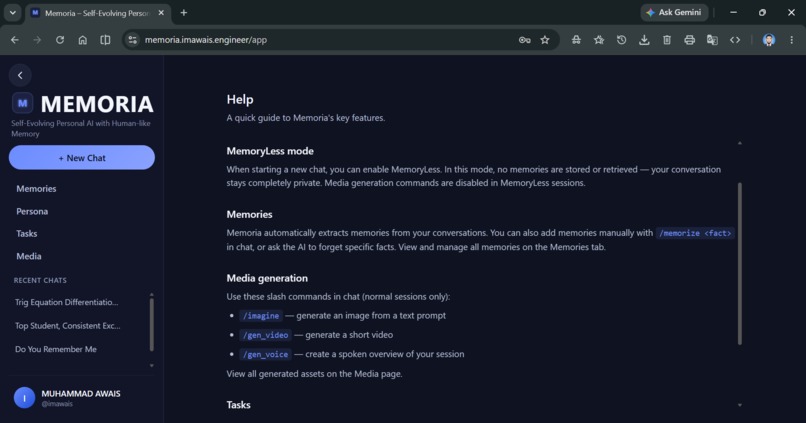Screen dimensions: 806x423
Task: Open the Tasks page in sidebar
Action: (x=26, y=233)
